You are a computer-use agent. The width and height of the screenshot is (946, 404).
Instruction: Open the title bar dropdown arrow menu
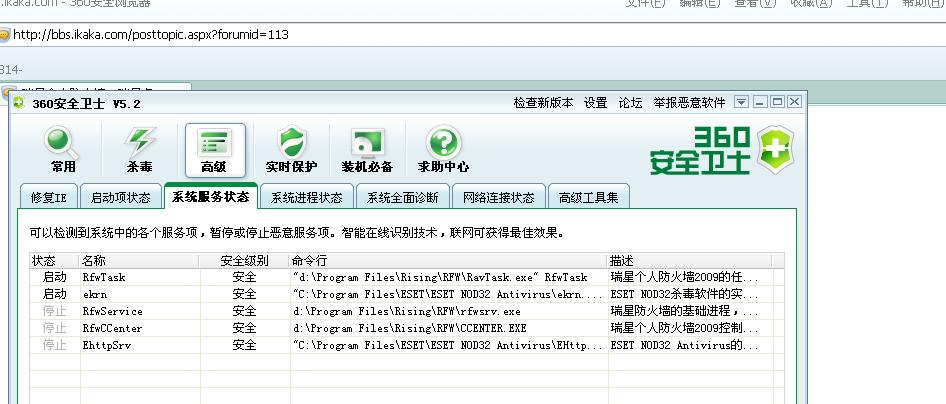pyautogui.click(x=741, y=102)
